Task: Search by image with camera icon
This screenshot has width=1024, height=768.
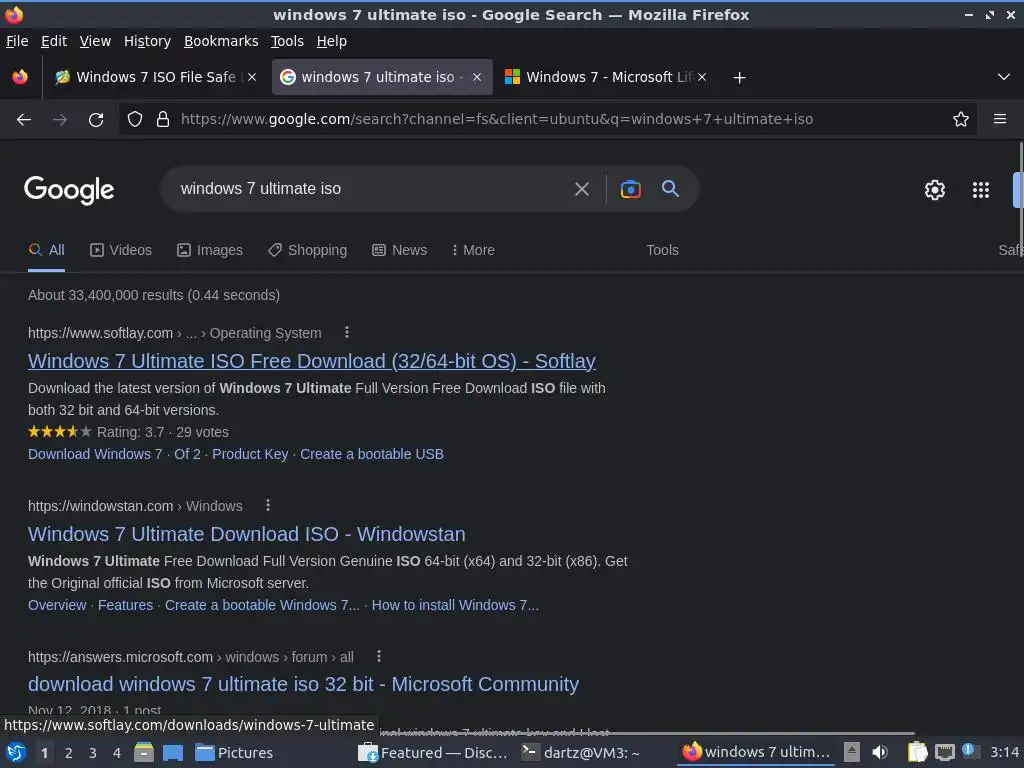Action: click(x=630, y=189)
